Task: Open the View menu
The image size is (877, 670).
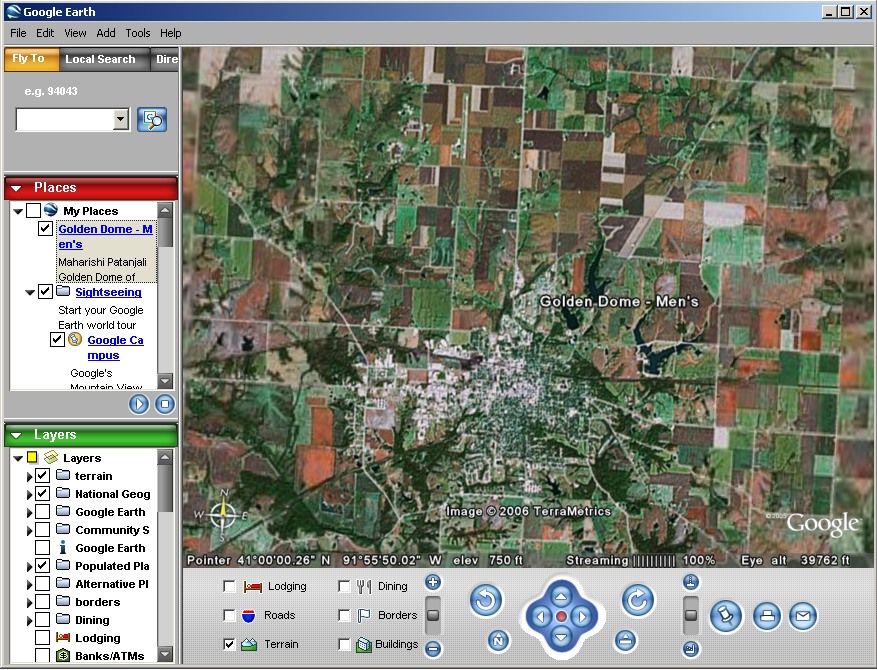Action: point(75,33)
